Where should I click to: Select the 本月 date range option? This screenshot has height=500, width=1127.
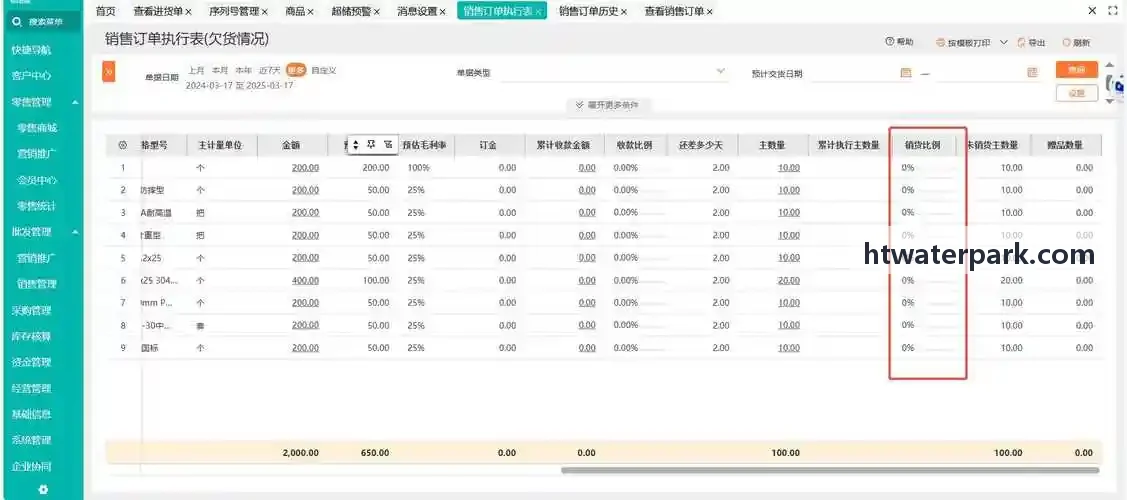[x=220, y=70]
